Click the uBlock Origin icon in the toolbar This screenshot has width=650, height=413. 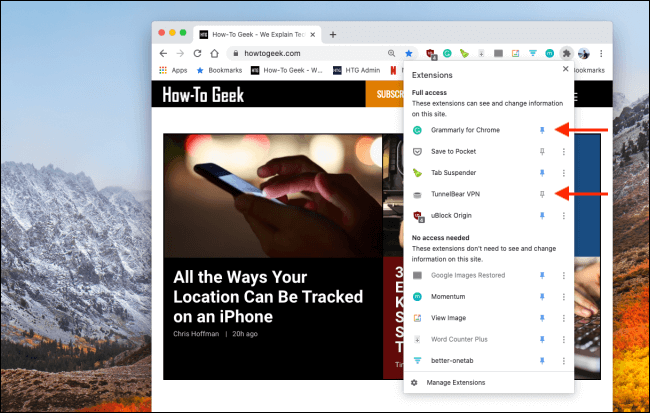[x=430, y=53]
